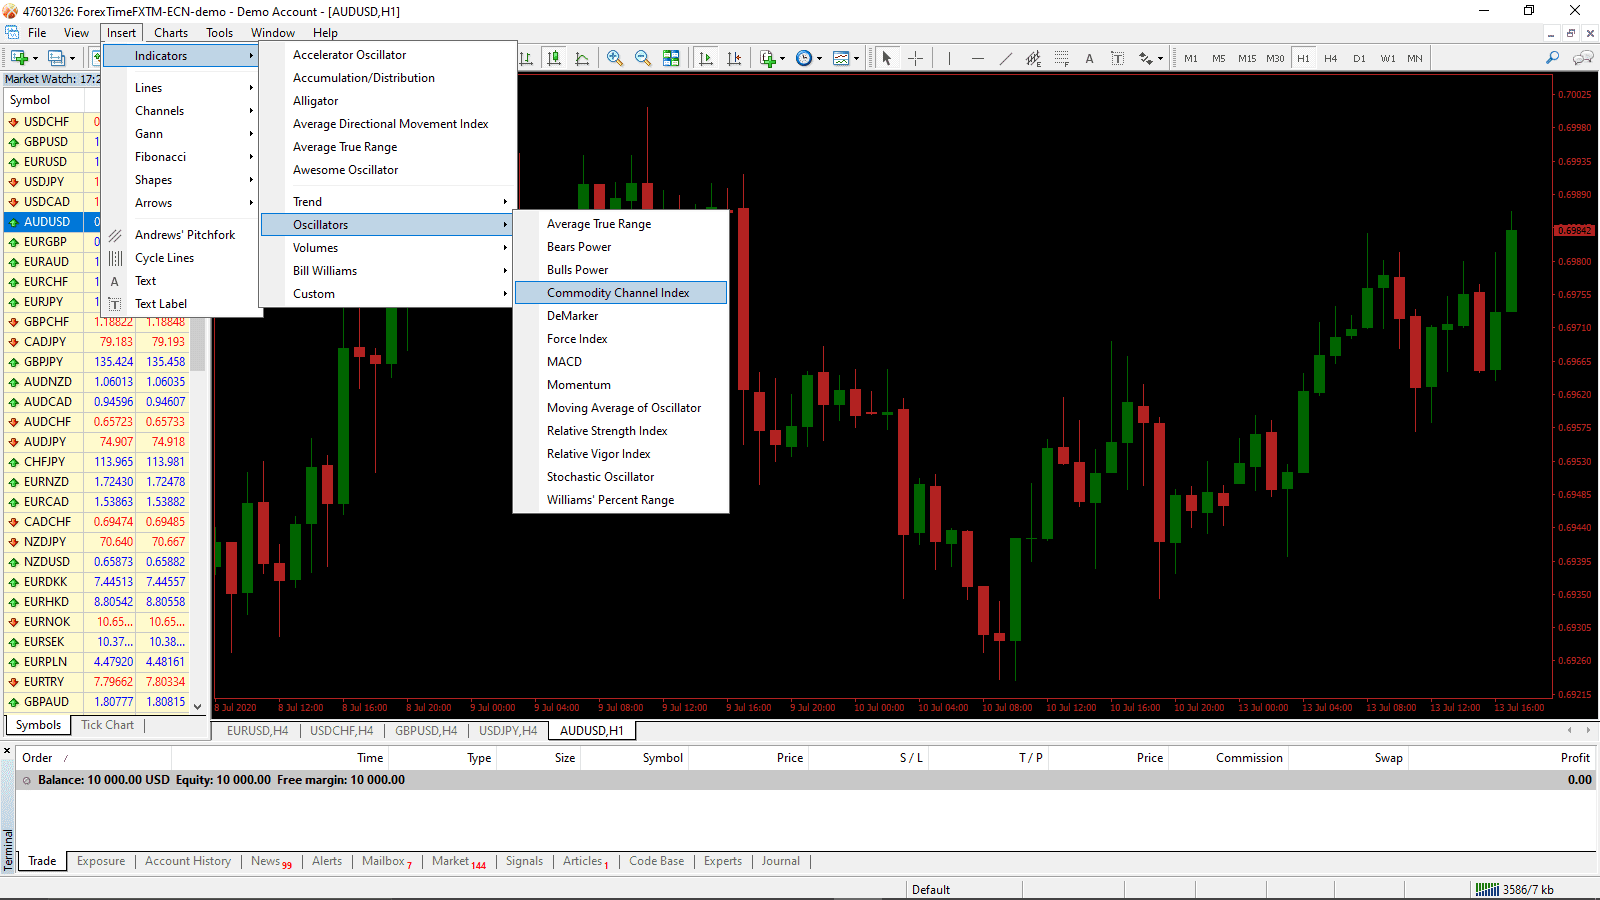1600x900 pixels.
Task: Select the crosshair tool
Action: pyautogui.click(x=915, y=58)
